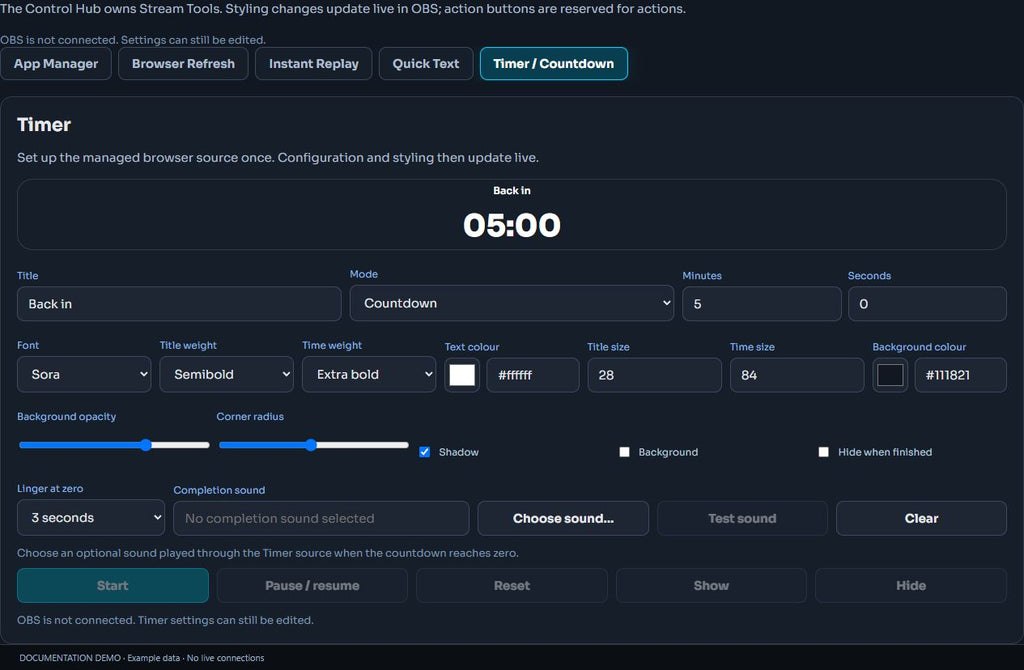
Task: Go to the Quick Text tab
Action: click(x=426, y=63)
